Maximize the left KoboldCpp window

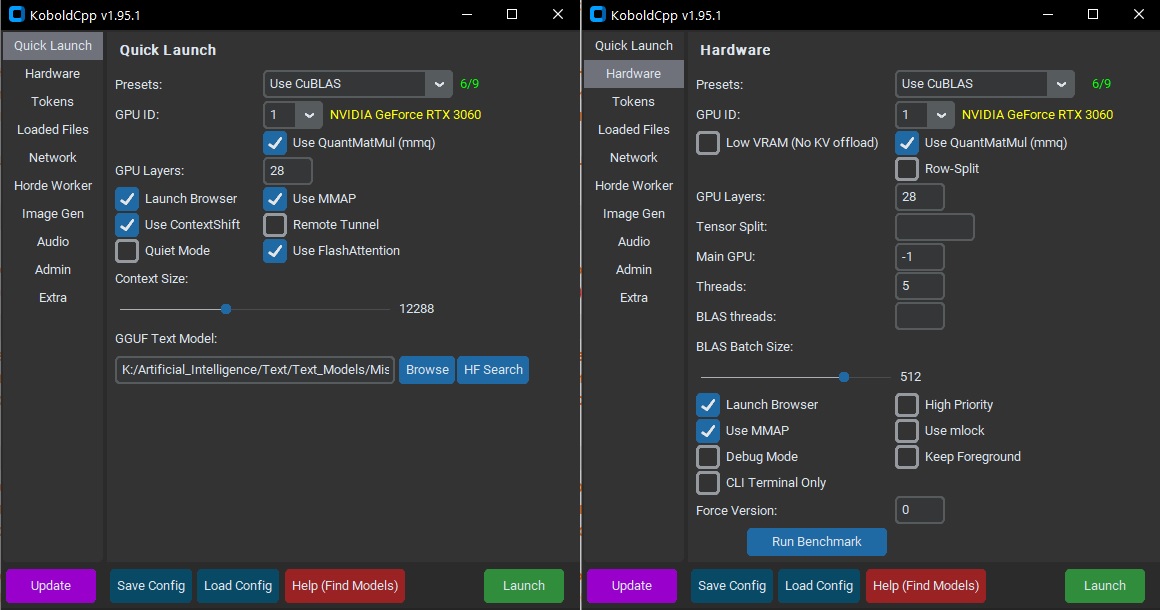511,14
